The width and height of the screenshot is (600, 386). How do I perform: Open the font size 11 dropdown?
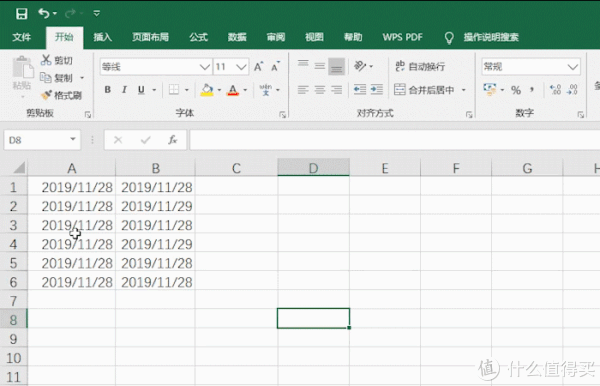coord(241,67)
